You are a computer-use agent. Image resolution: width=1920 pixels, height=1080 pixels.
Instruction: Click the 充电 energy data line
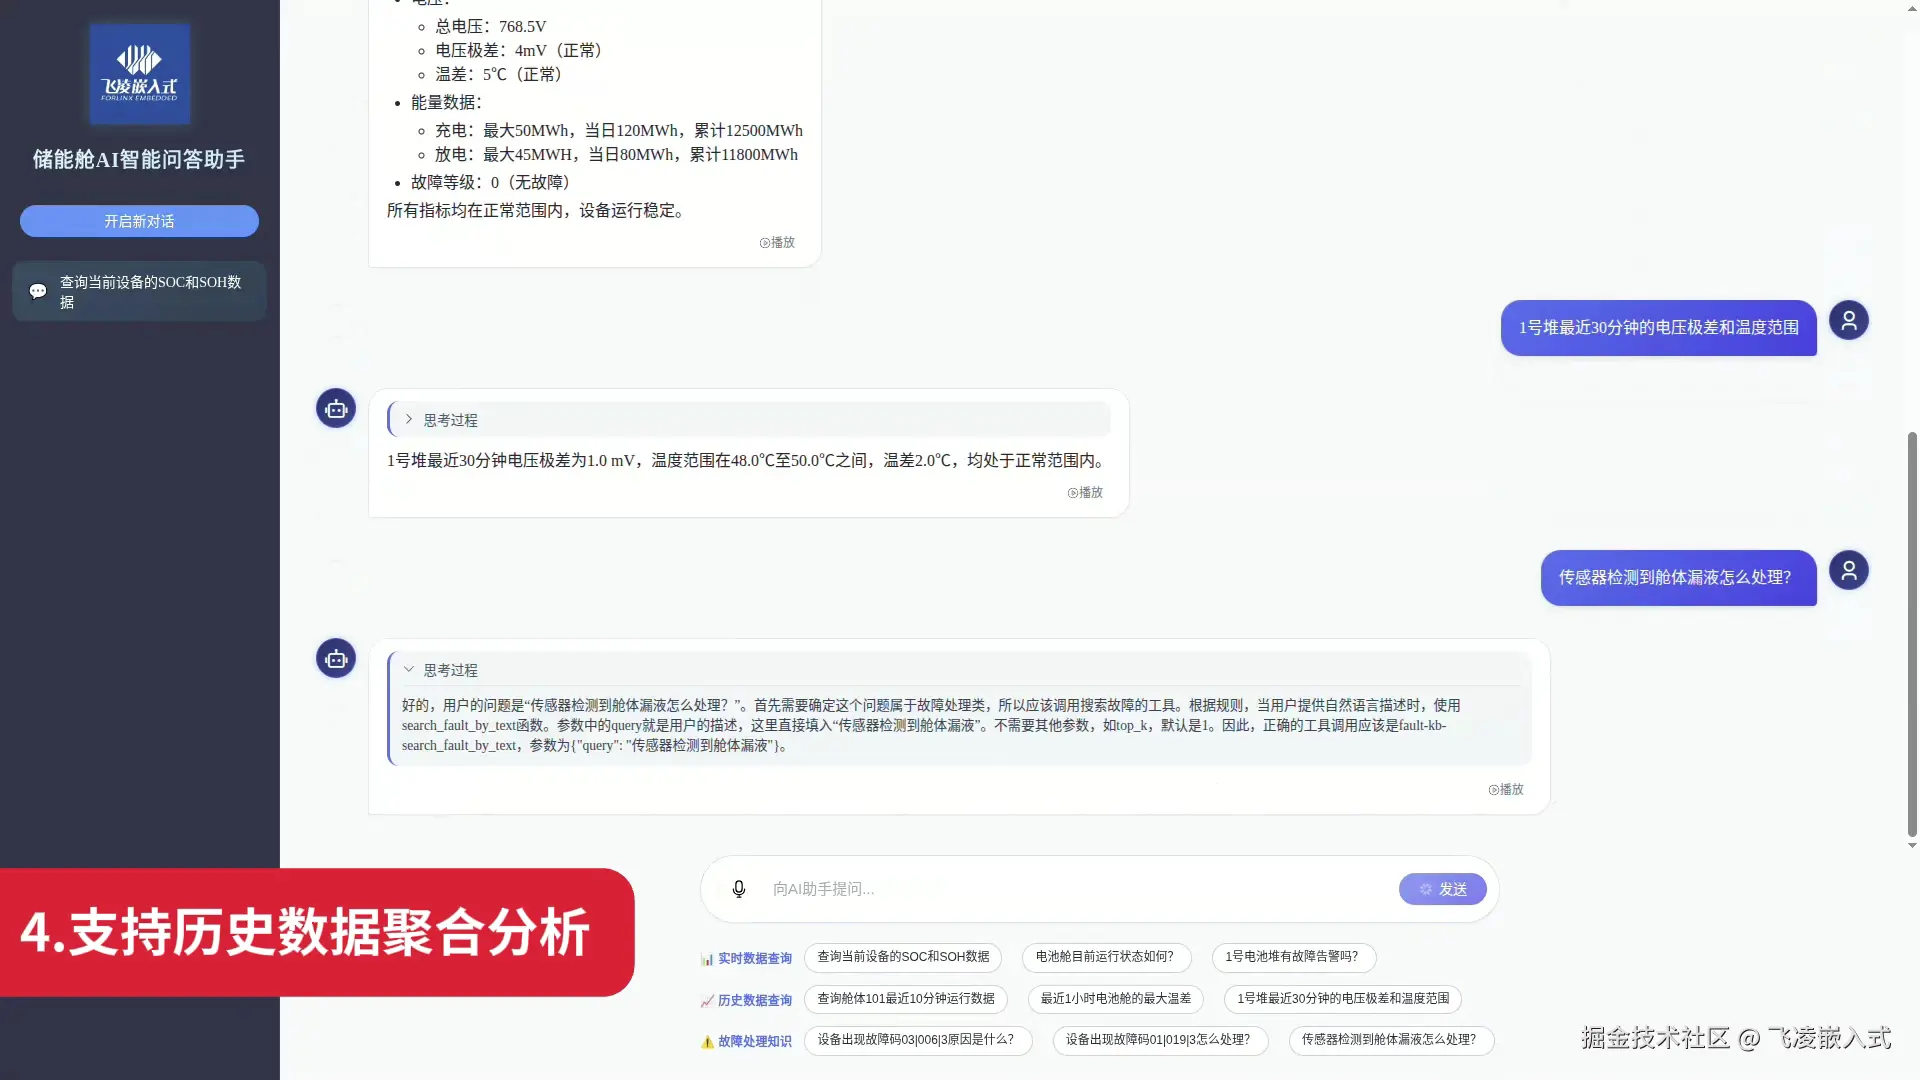coord(618,130)
